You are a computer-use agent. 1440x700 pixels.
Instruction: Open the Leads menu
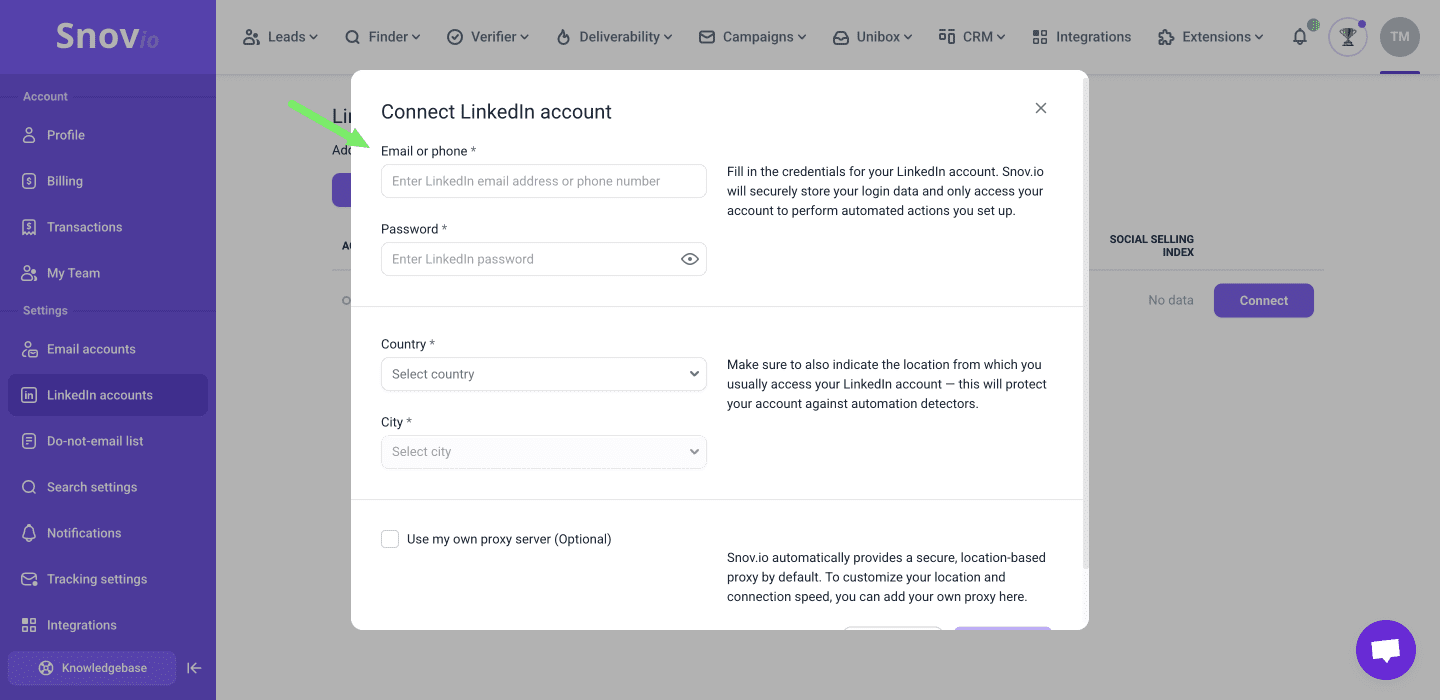pyautogui.click(x=280, y=37)
